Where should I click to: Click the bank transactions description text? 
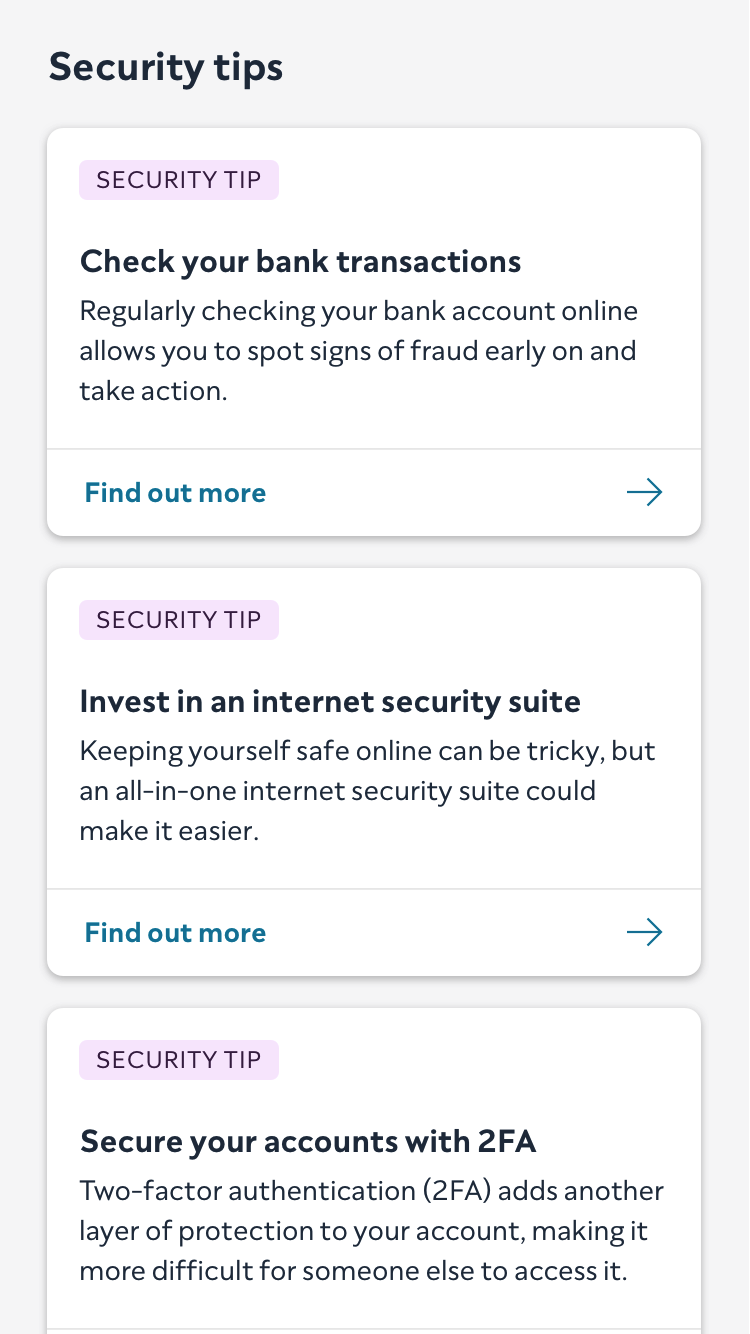coord(358,350)
